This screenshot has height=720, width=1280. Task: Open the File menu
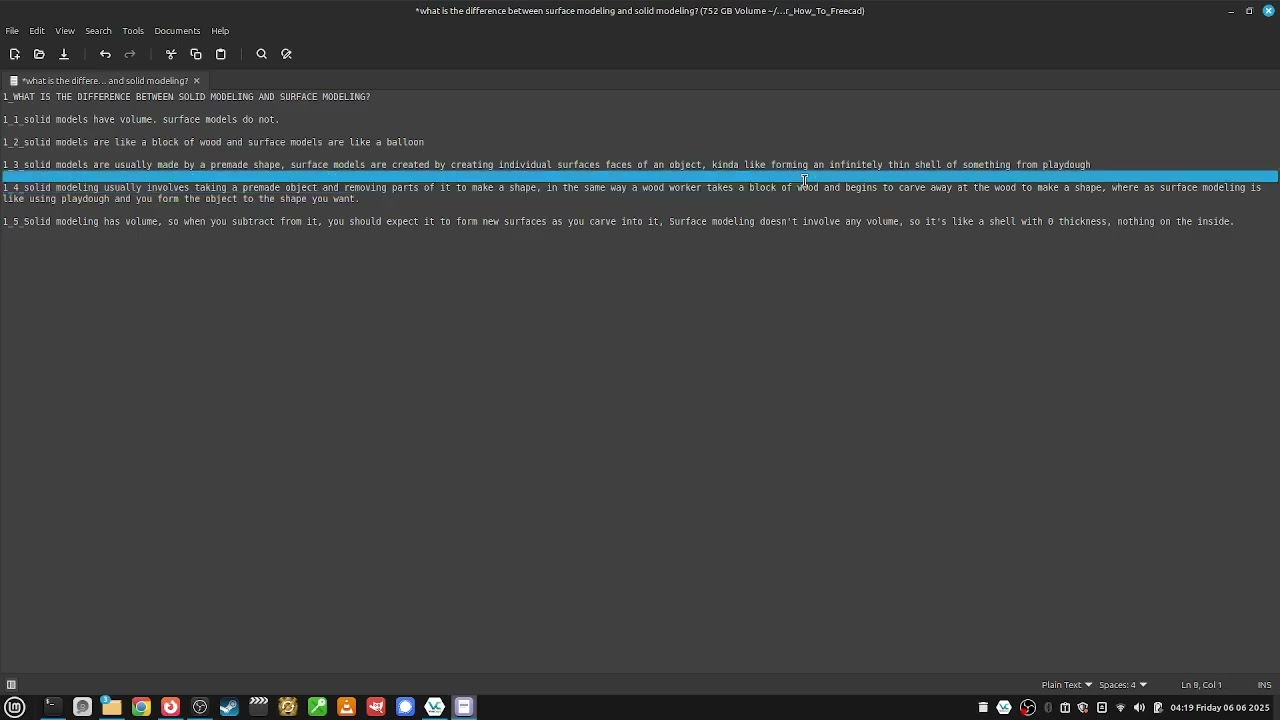pyautogui.click(x=12, y=31)
